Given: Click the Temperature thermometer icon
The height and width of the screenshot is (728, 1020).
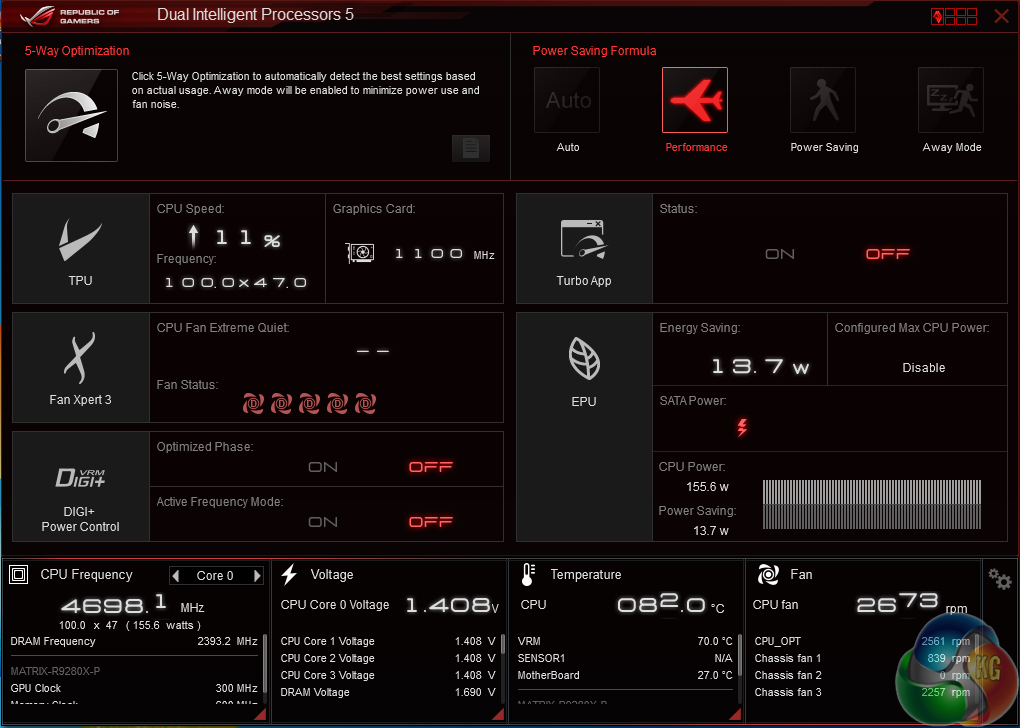Looking at the screenshot, I should click(x=528, y=574).
